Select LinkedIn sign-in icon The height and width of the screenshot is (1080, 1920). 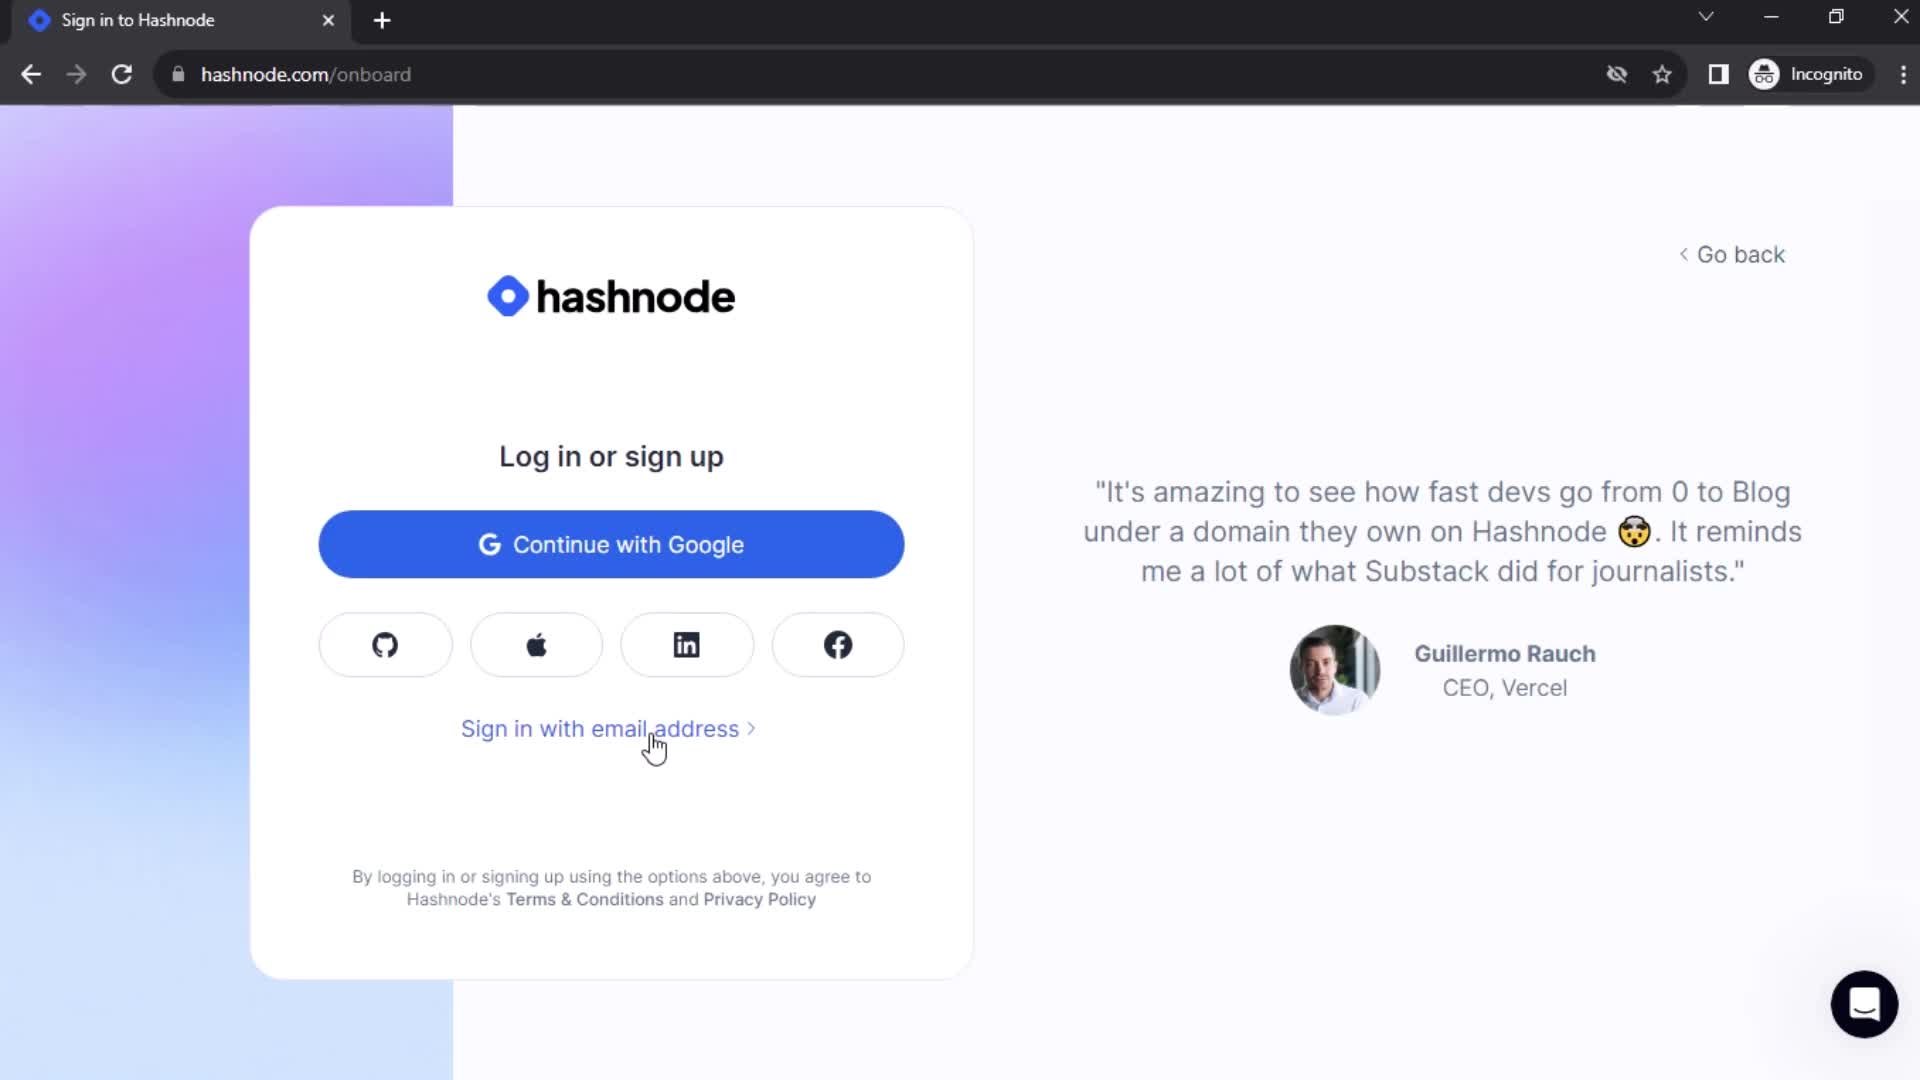(687, 645)
